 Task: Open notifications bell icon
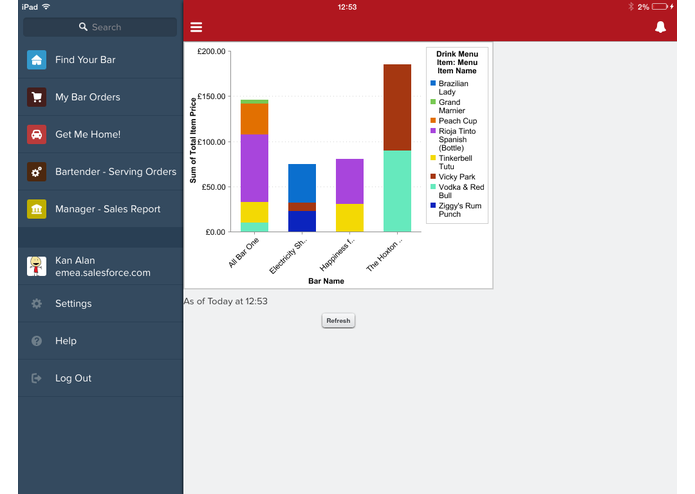(660, 27)
